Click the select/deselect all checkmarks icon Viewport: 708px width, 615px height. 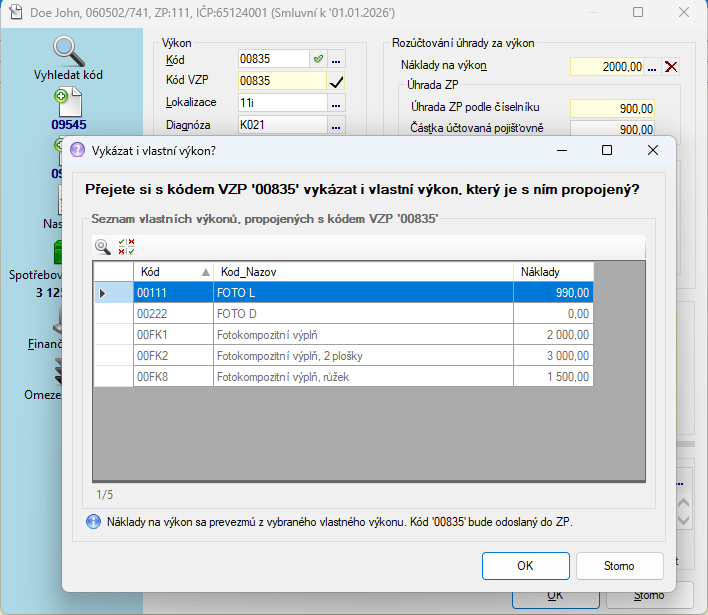[126, 246]
